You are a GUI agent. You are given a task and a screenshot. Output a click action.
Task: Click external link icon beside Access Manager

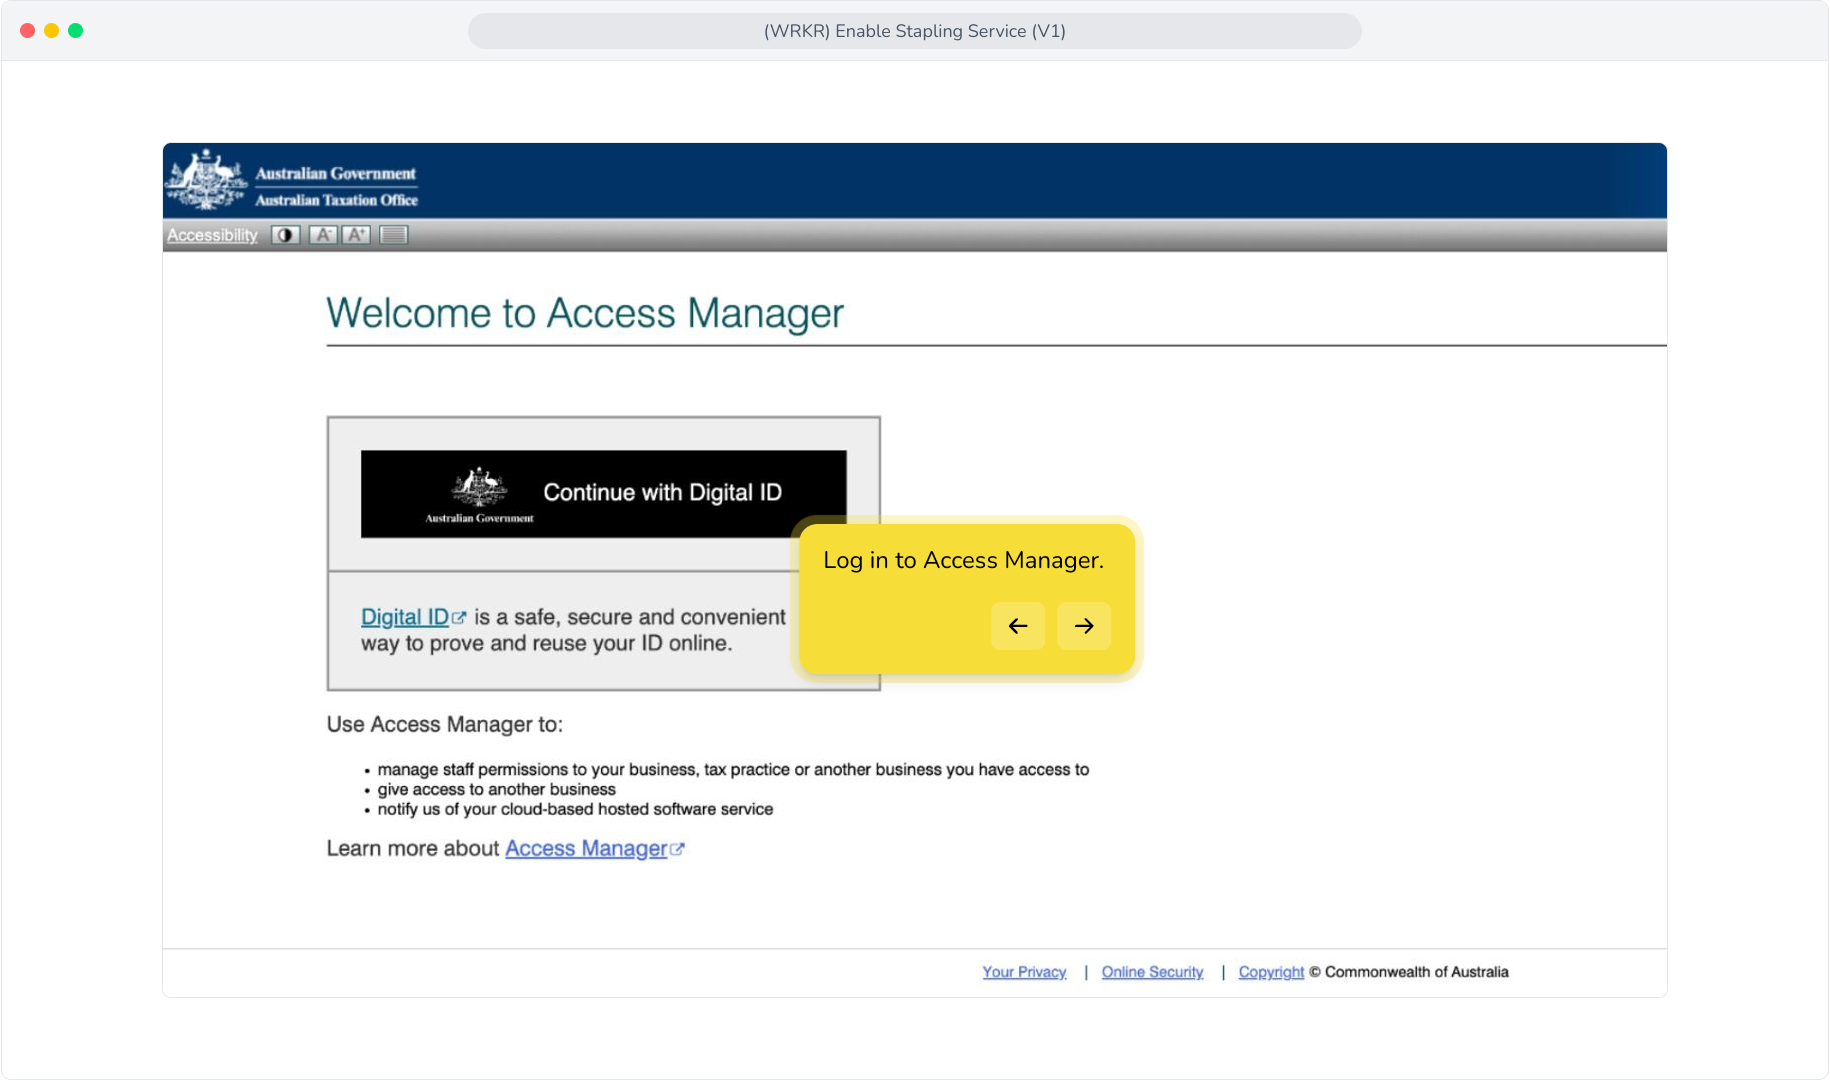click(x=677, y=849)
